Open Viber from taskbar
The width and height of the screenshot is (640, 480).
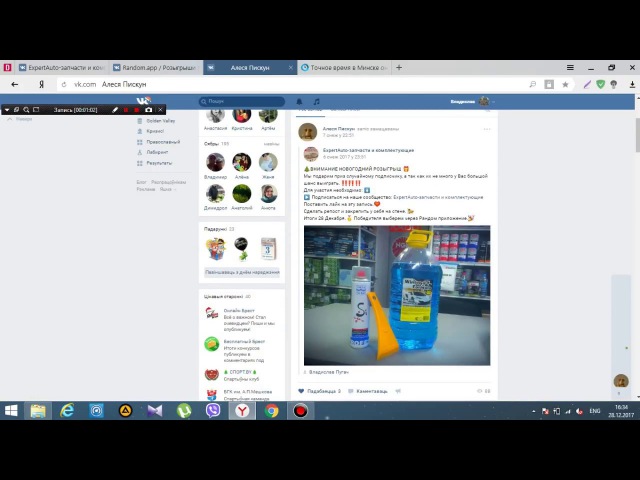click(213, 411)
